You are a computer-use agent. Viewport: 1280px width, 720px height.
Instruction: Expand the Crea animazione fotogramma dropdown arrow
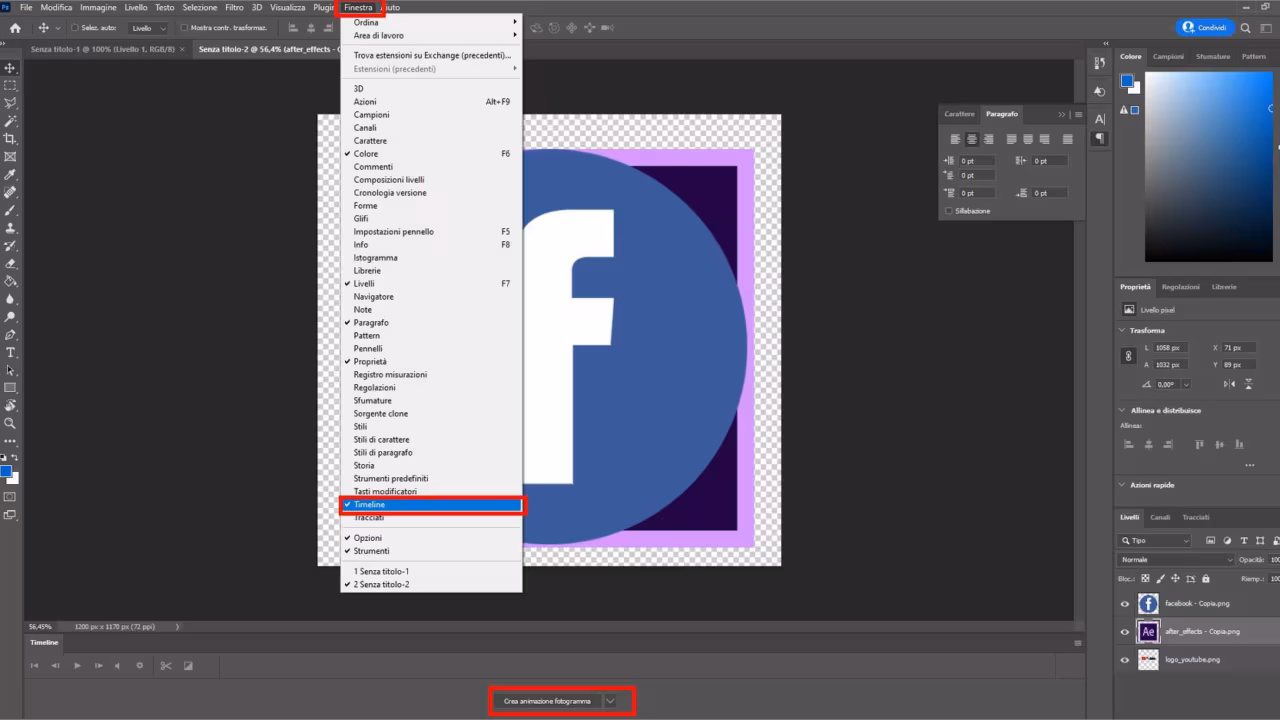610,701
